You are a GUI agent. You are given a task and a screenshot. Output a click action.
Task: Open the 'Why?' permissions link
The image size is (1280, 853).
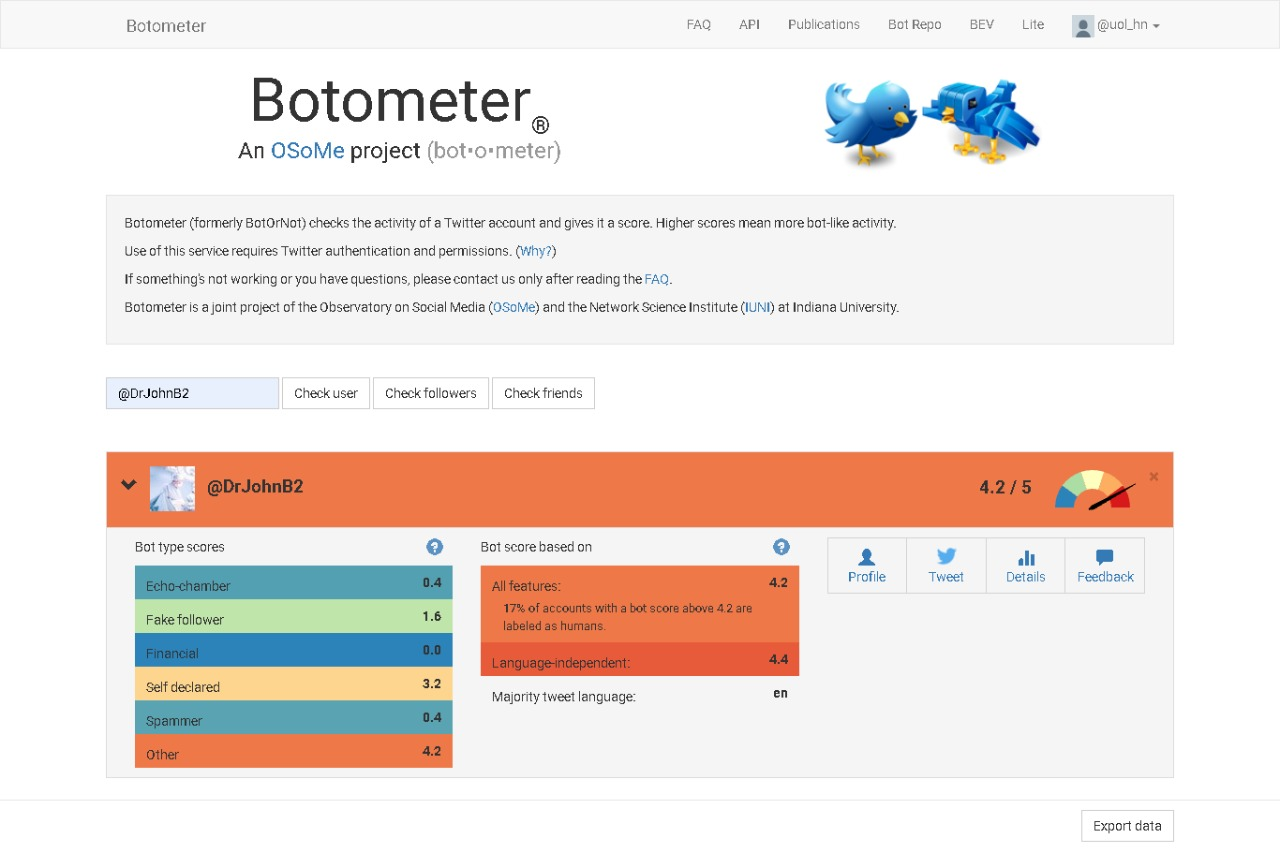point(536,251)
